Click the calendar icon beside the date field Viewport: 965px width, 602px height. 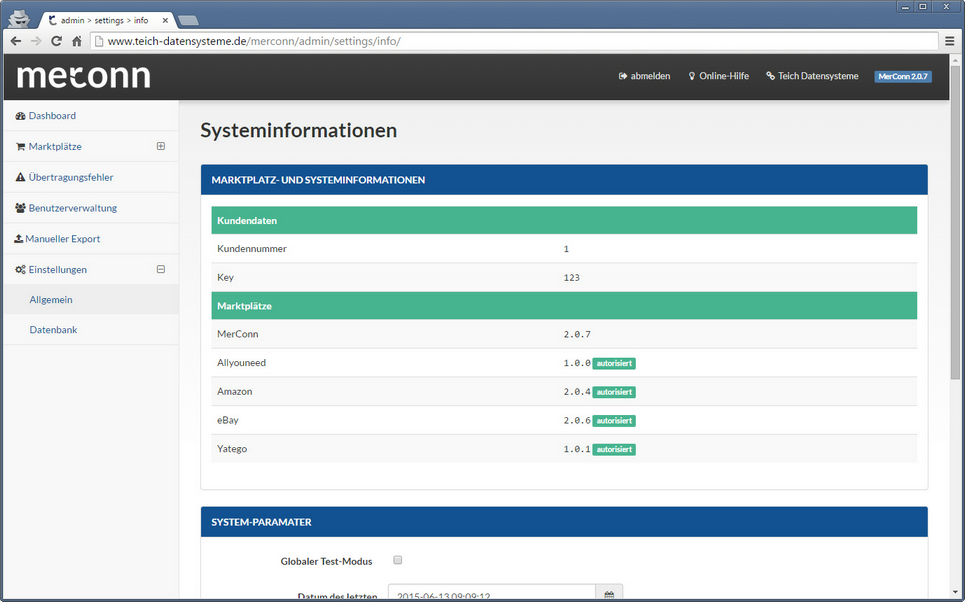click(x=609, y=595)
